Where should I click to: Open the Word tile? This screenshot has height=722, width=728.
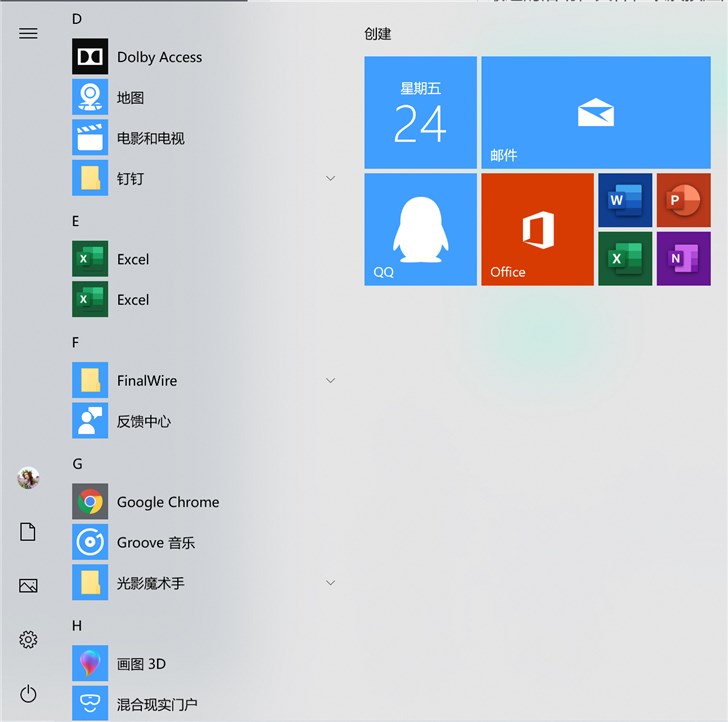coord(625,200)
